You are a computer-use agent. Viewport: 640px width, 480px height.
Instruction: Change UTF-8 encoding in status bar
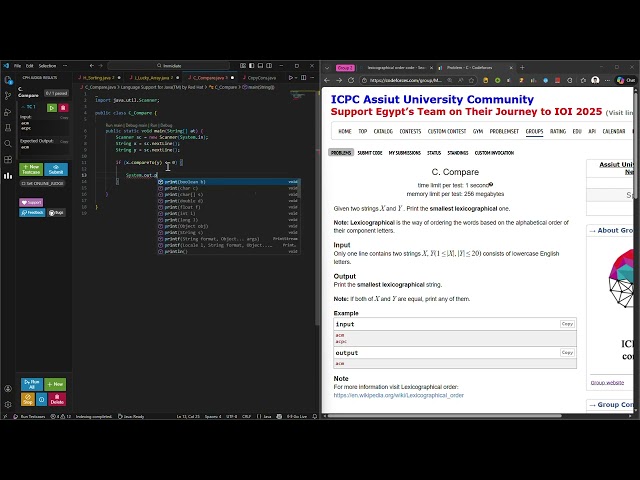[x=231, y=416]
